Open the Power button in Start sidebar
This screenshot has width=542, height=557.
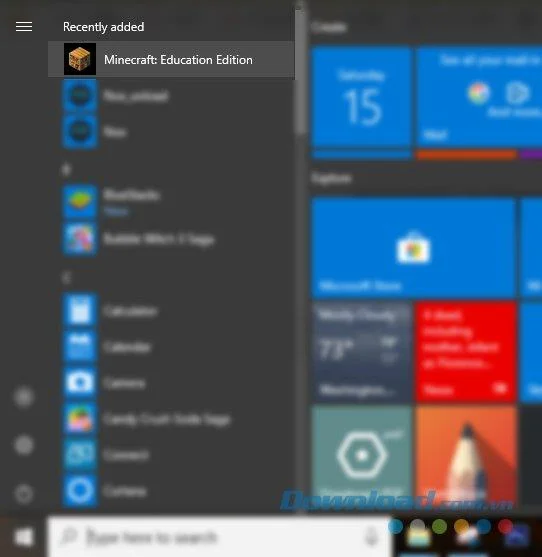click(x=24, y=493)
